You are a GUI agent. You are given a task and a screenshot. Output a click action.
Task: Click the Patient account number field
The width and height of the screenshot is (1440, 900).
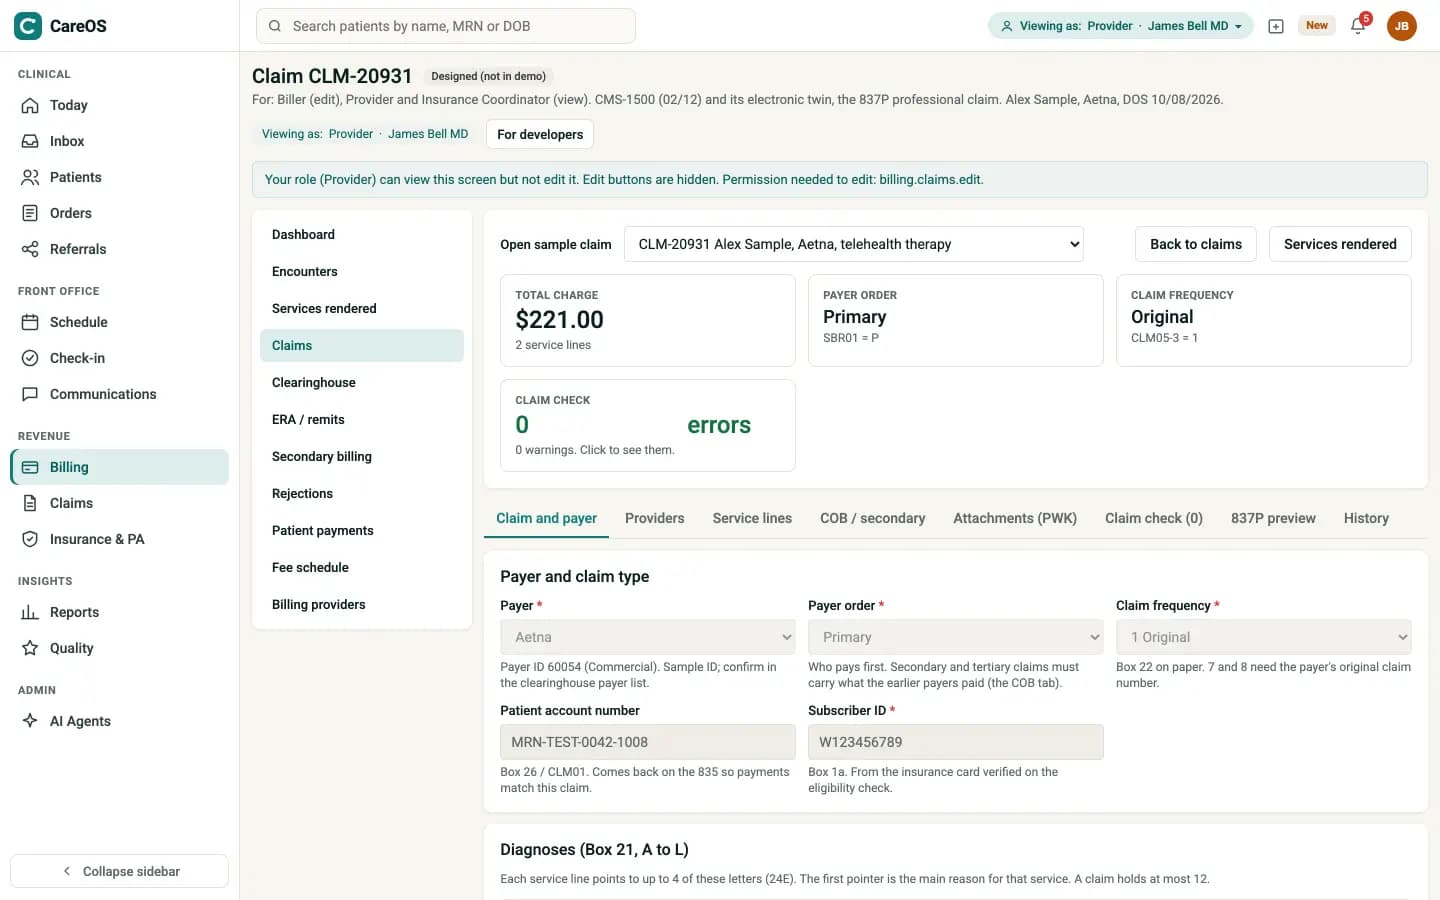click(648, 742)
